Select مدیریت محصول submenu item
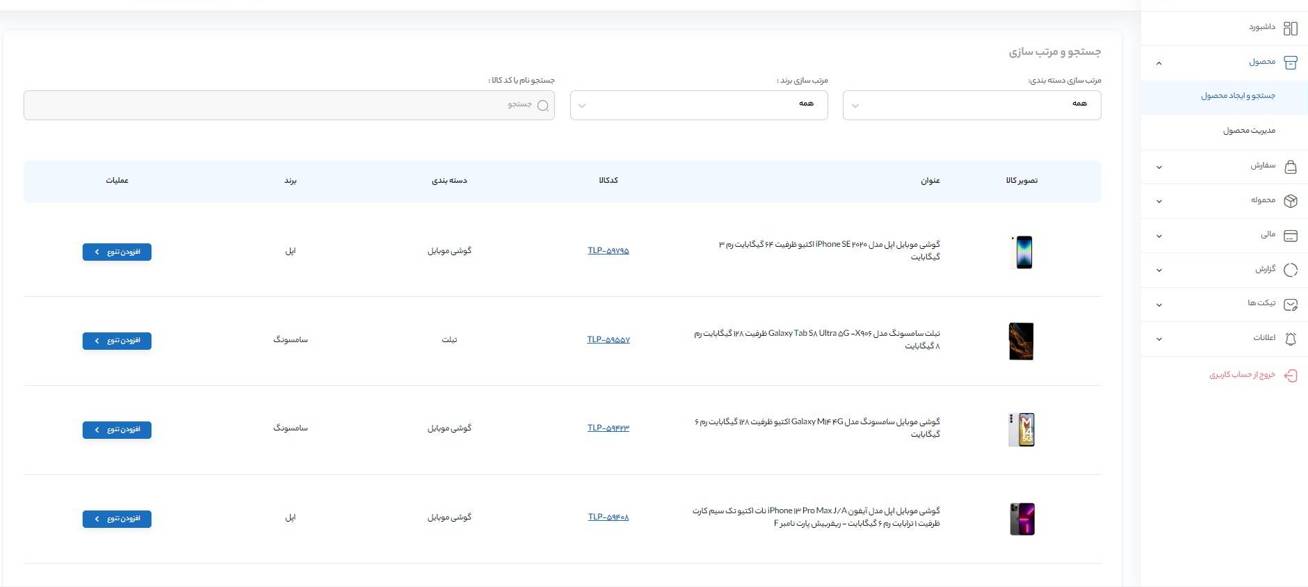Viewport: 1308px width, 587px height. (1249, 131)
